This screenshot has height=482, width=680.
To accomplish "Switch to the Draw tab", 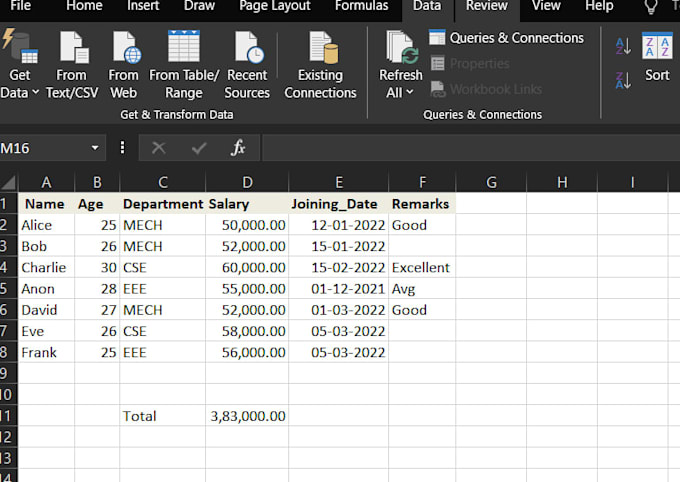I will click(x=199, y=6).
